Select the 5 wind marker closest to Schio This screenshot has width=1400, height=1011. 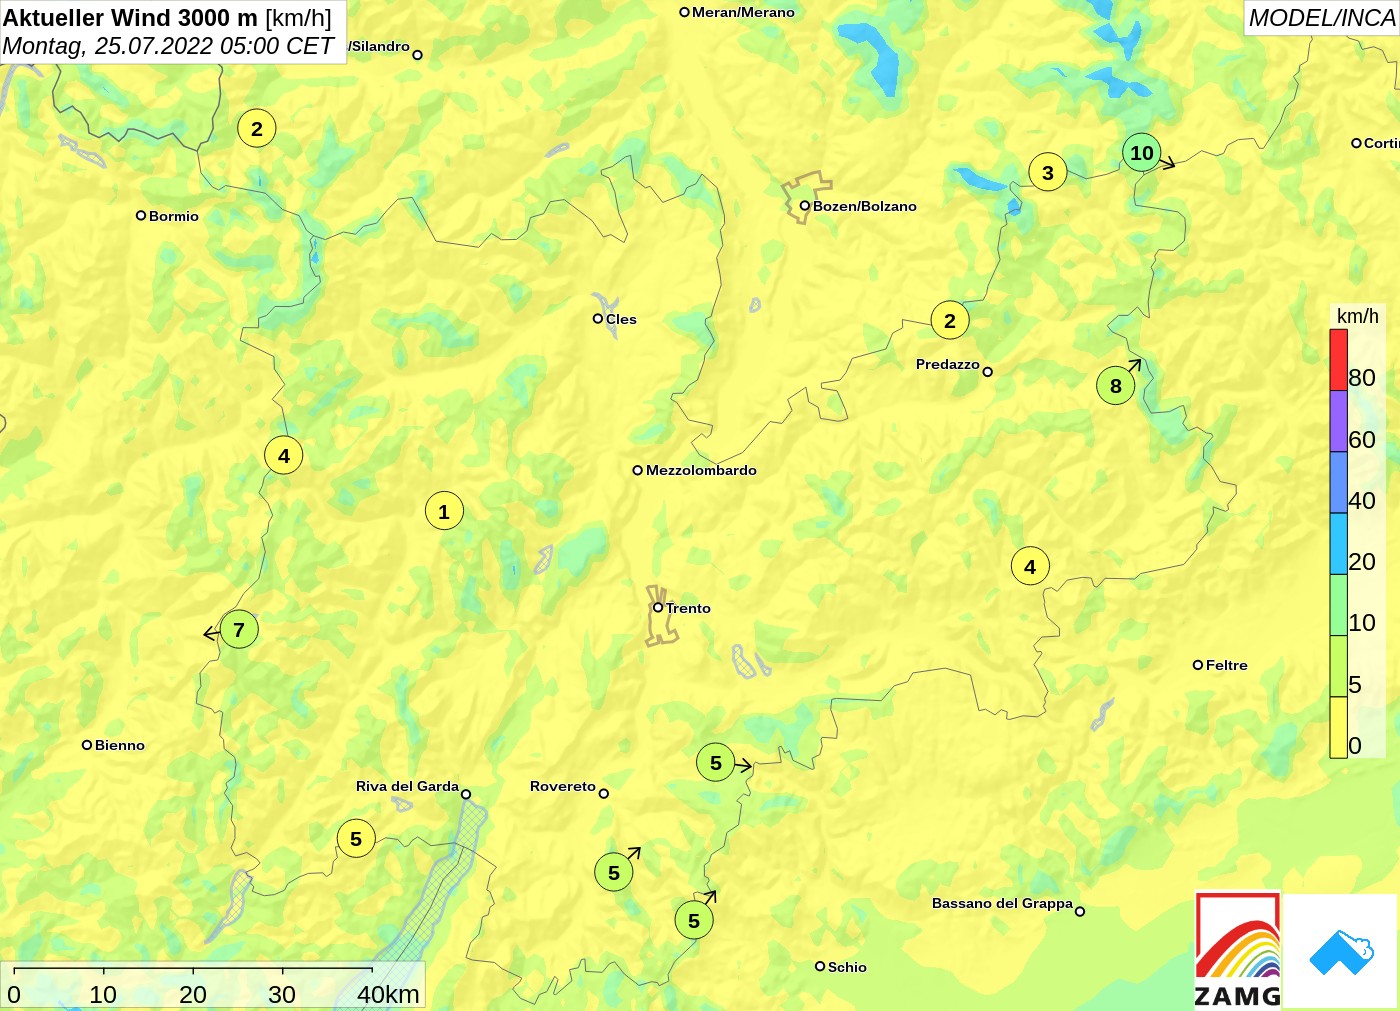[694, 920]
